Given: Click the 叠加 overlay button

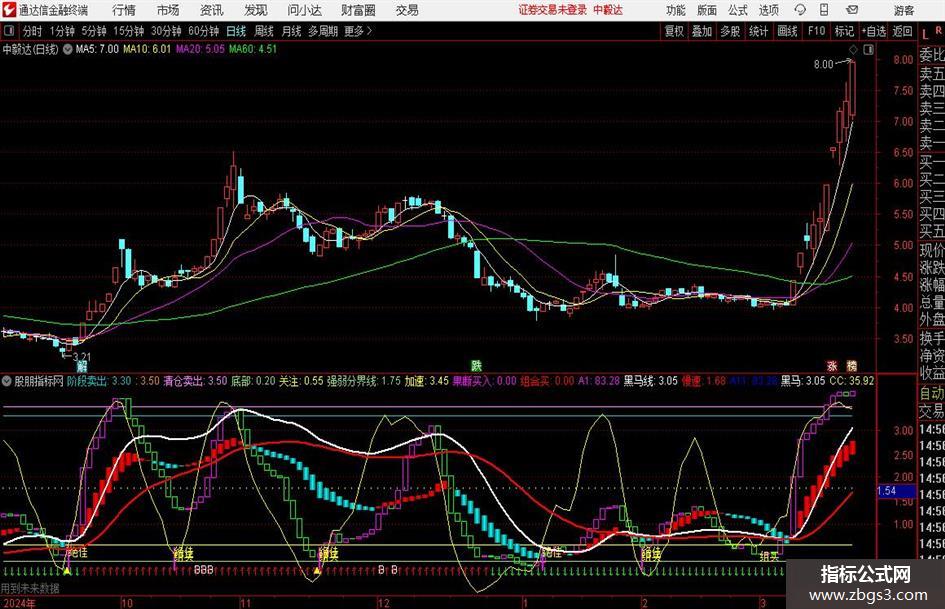Looking at the screenshot, I should pyautogui.click(x=702, y=31).
